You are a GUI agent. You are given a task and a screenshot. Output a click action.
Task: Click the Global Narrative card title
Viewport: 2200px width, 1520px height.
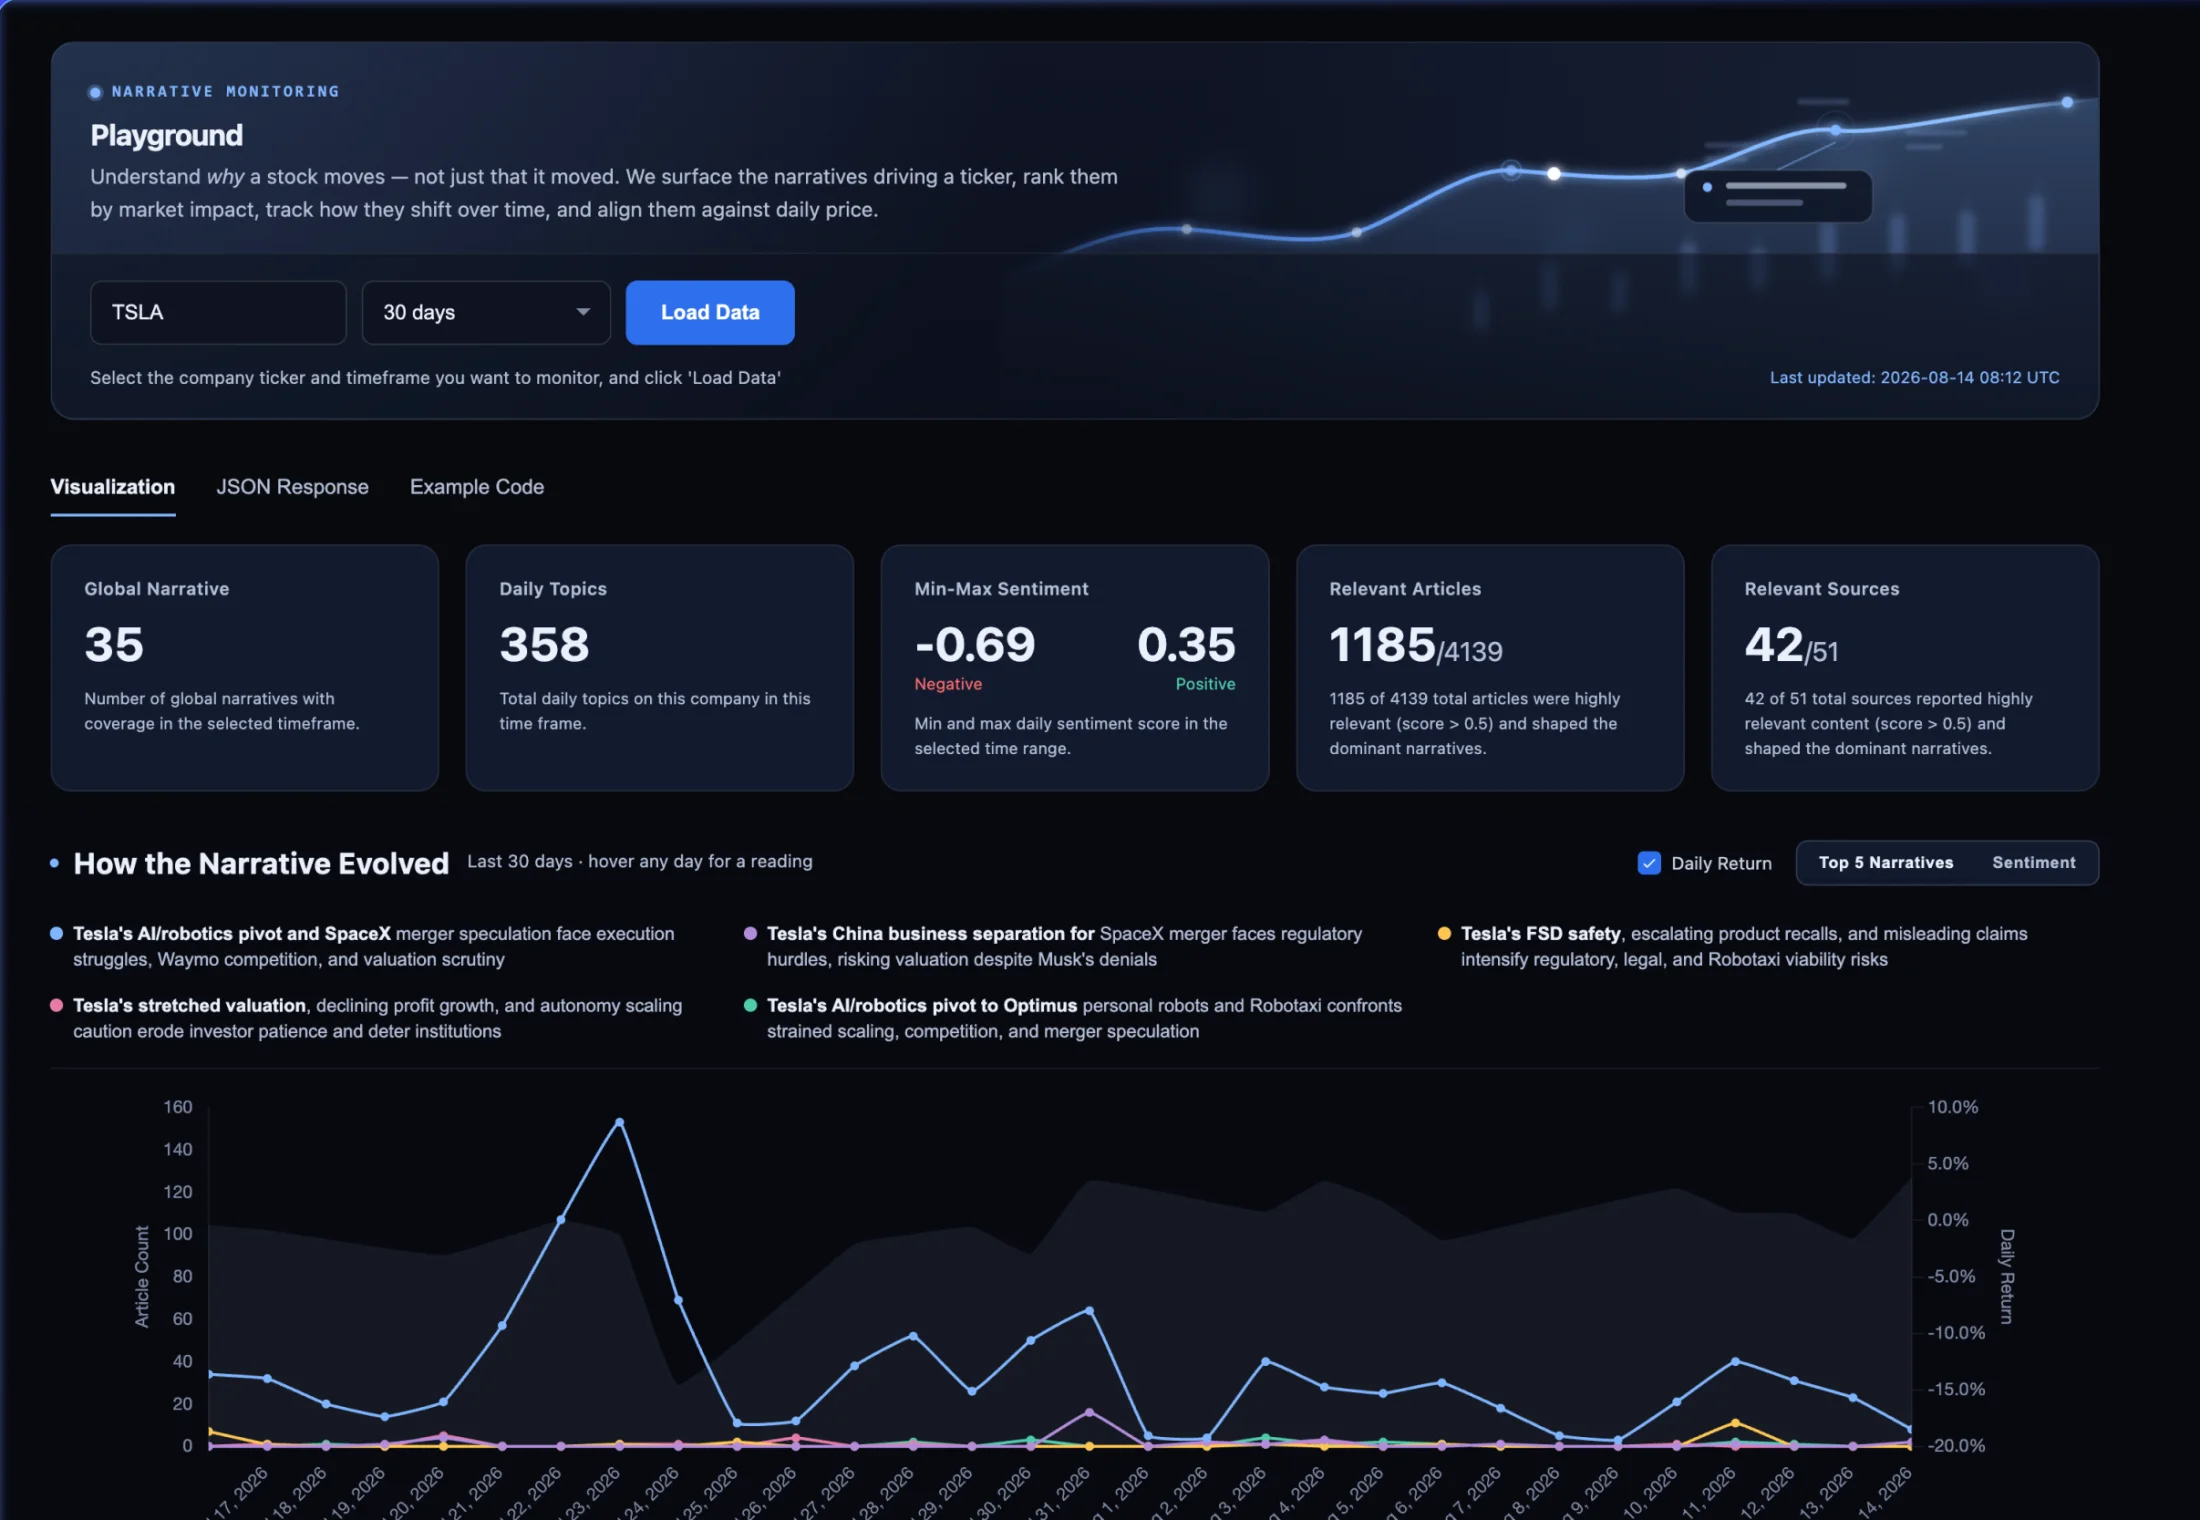click(x=157, y=589)
